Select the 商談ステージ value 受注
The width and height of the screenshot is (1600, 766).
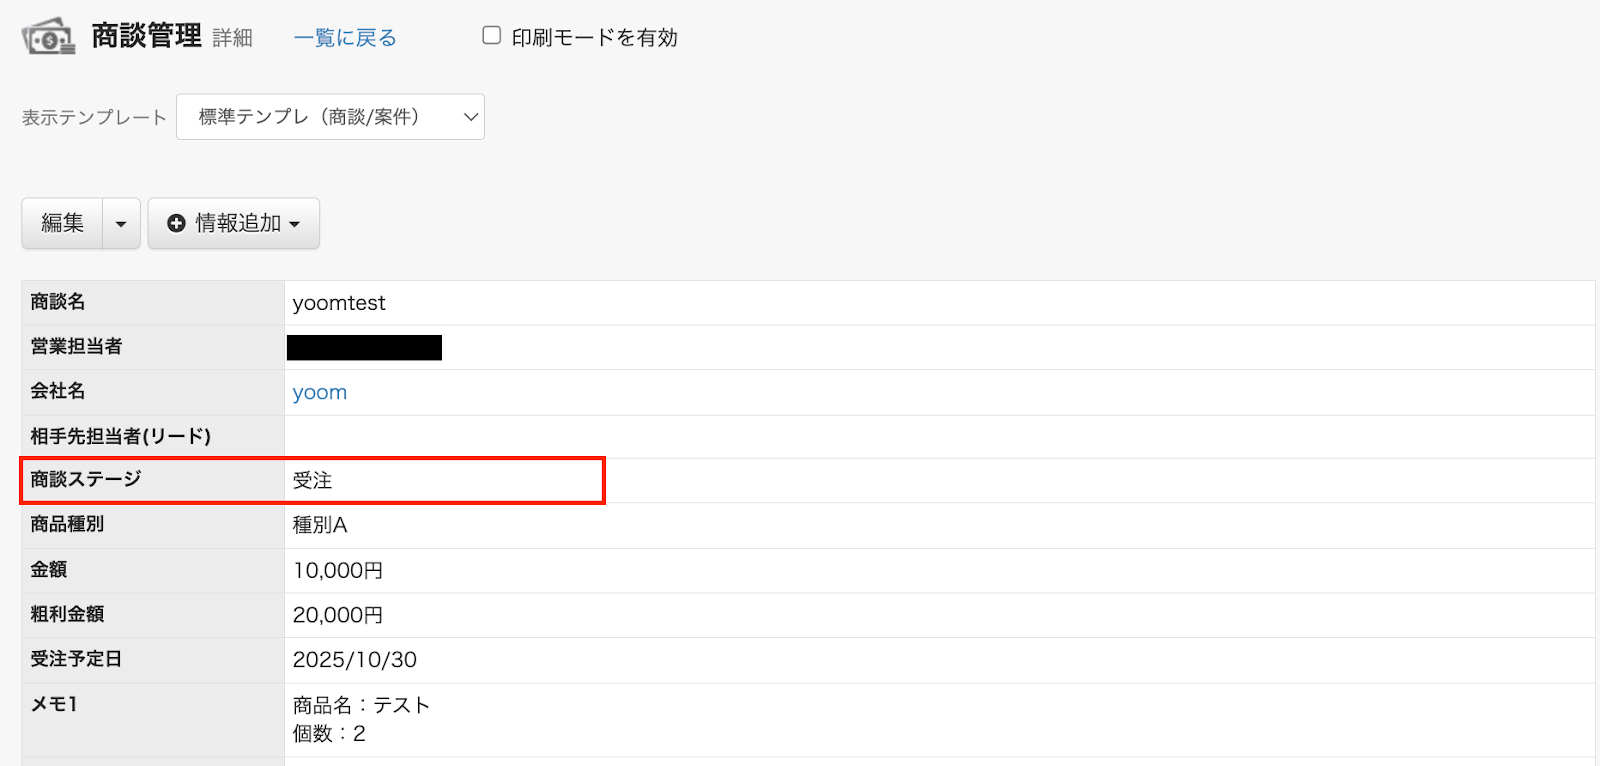coord(312,481)
